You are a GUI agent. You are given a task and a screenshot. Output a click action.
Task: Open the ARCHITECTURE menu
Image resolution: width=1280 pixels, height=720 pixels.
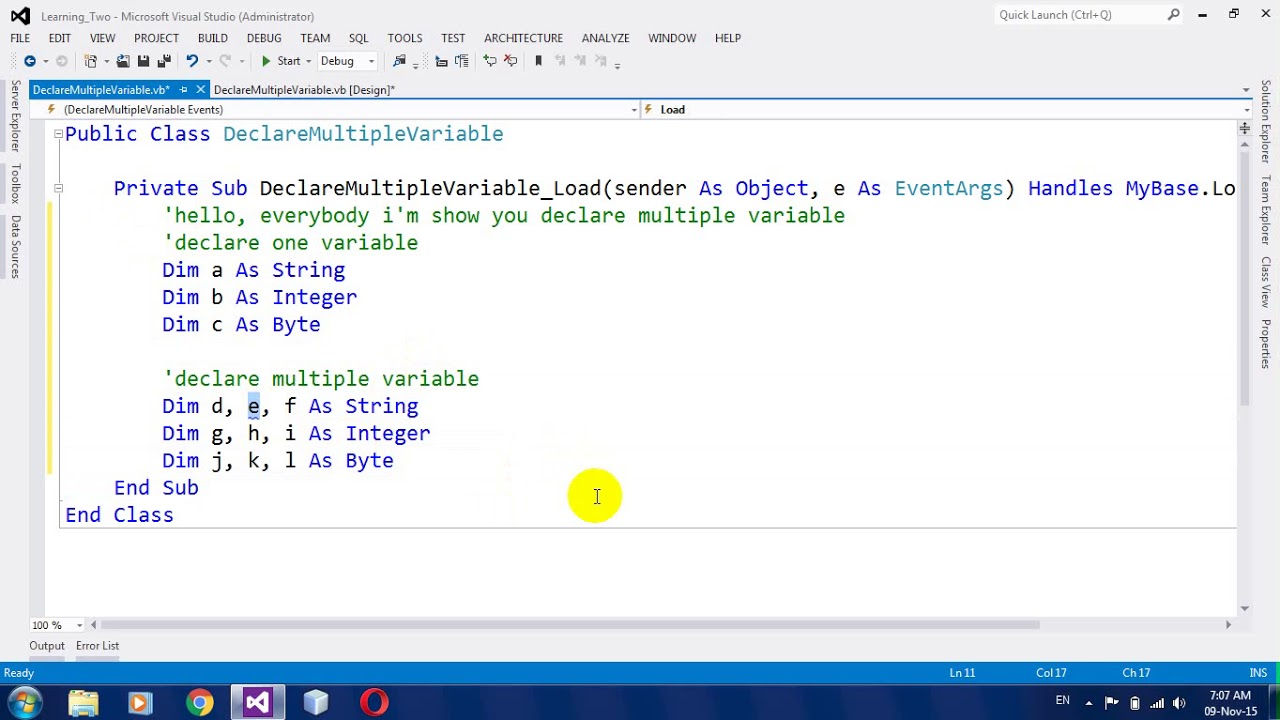point(523,38)
